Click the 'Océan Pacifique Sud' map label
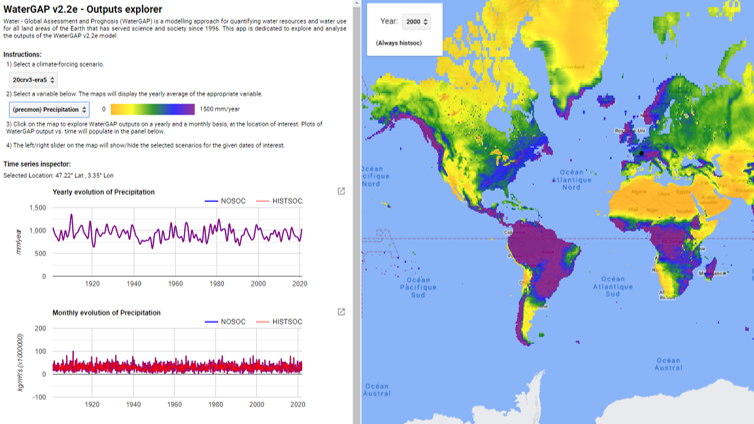This screenshot has width=754, height=424. point(418,287)
